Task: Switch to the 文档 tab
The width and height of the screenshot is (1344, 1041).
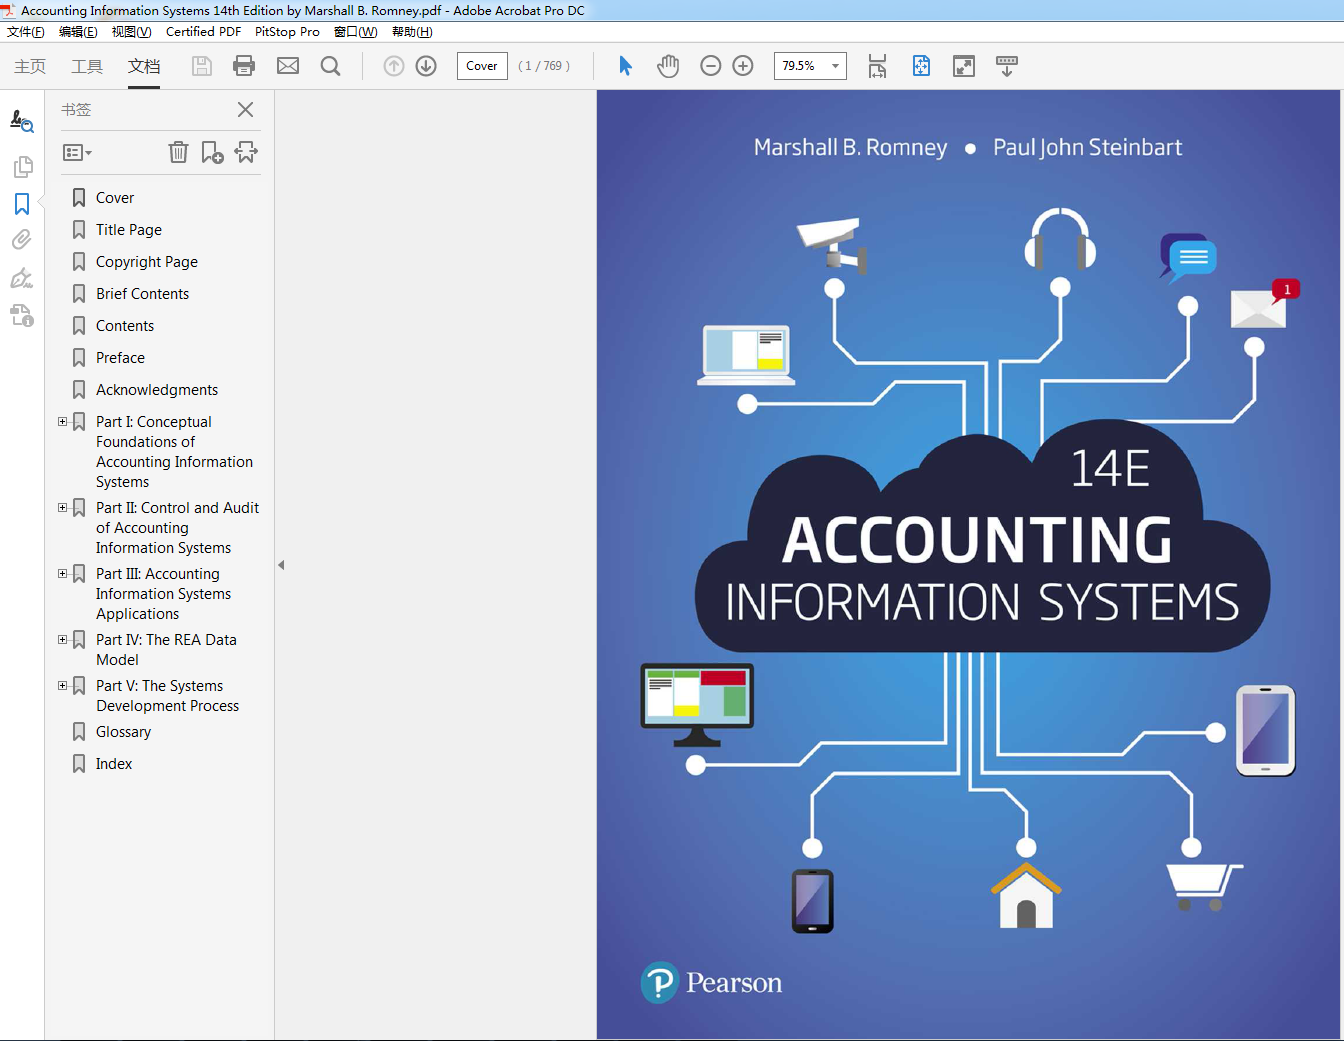Action: point(144,66)
